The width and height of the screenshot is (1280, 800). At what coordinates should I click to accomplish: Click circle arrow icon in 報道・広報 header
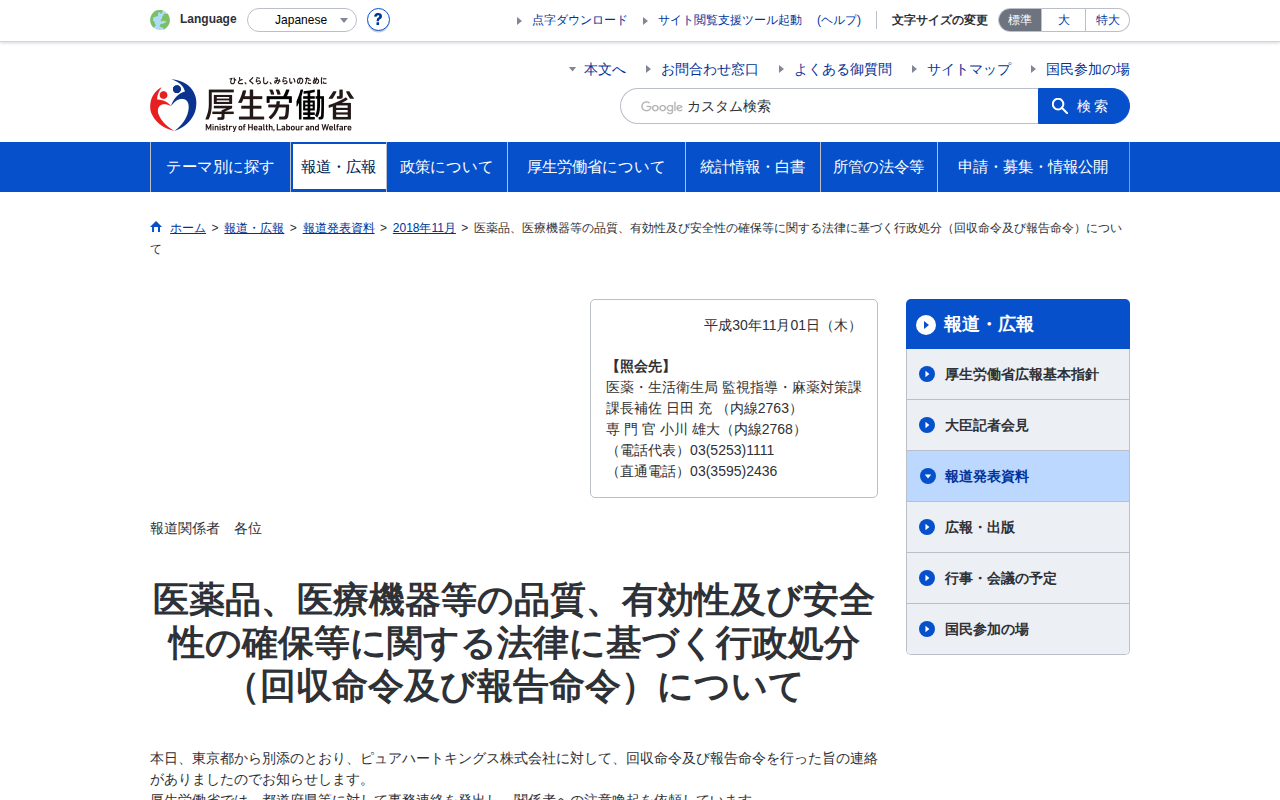[x=926, y=324]
